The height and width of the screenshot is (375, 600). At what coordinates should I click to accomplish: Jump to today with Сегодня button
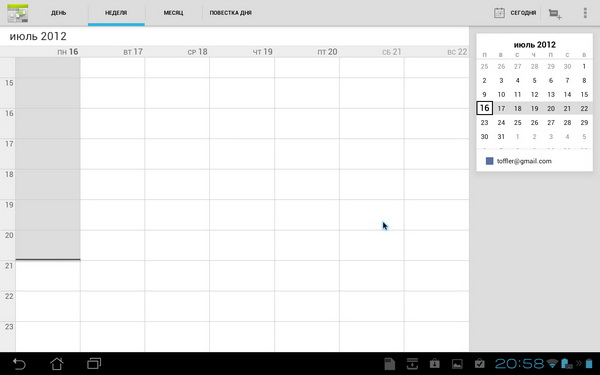pos(515,13)
